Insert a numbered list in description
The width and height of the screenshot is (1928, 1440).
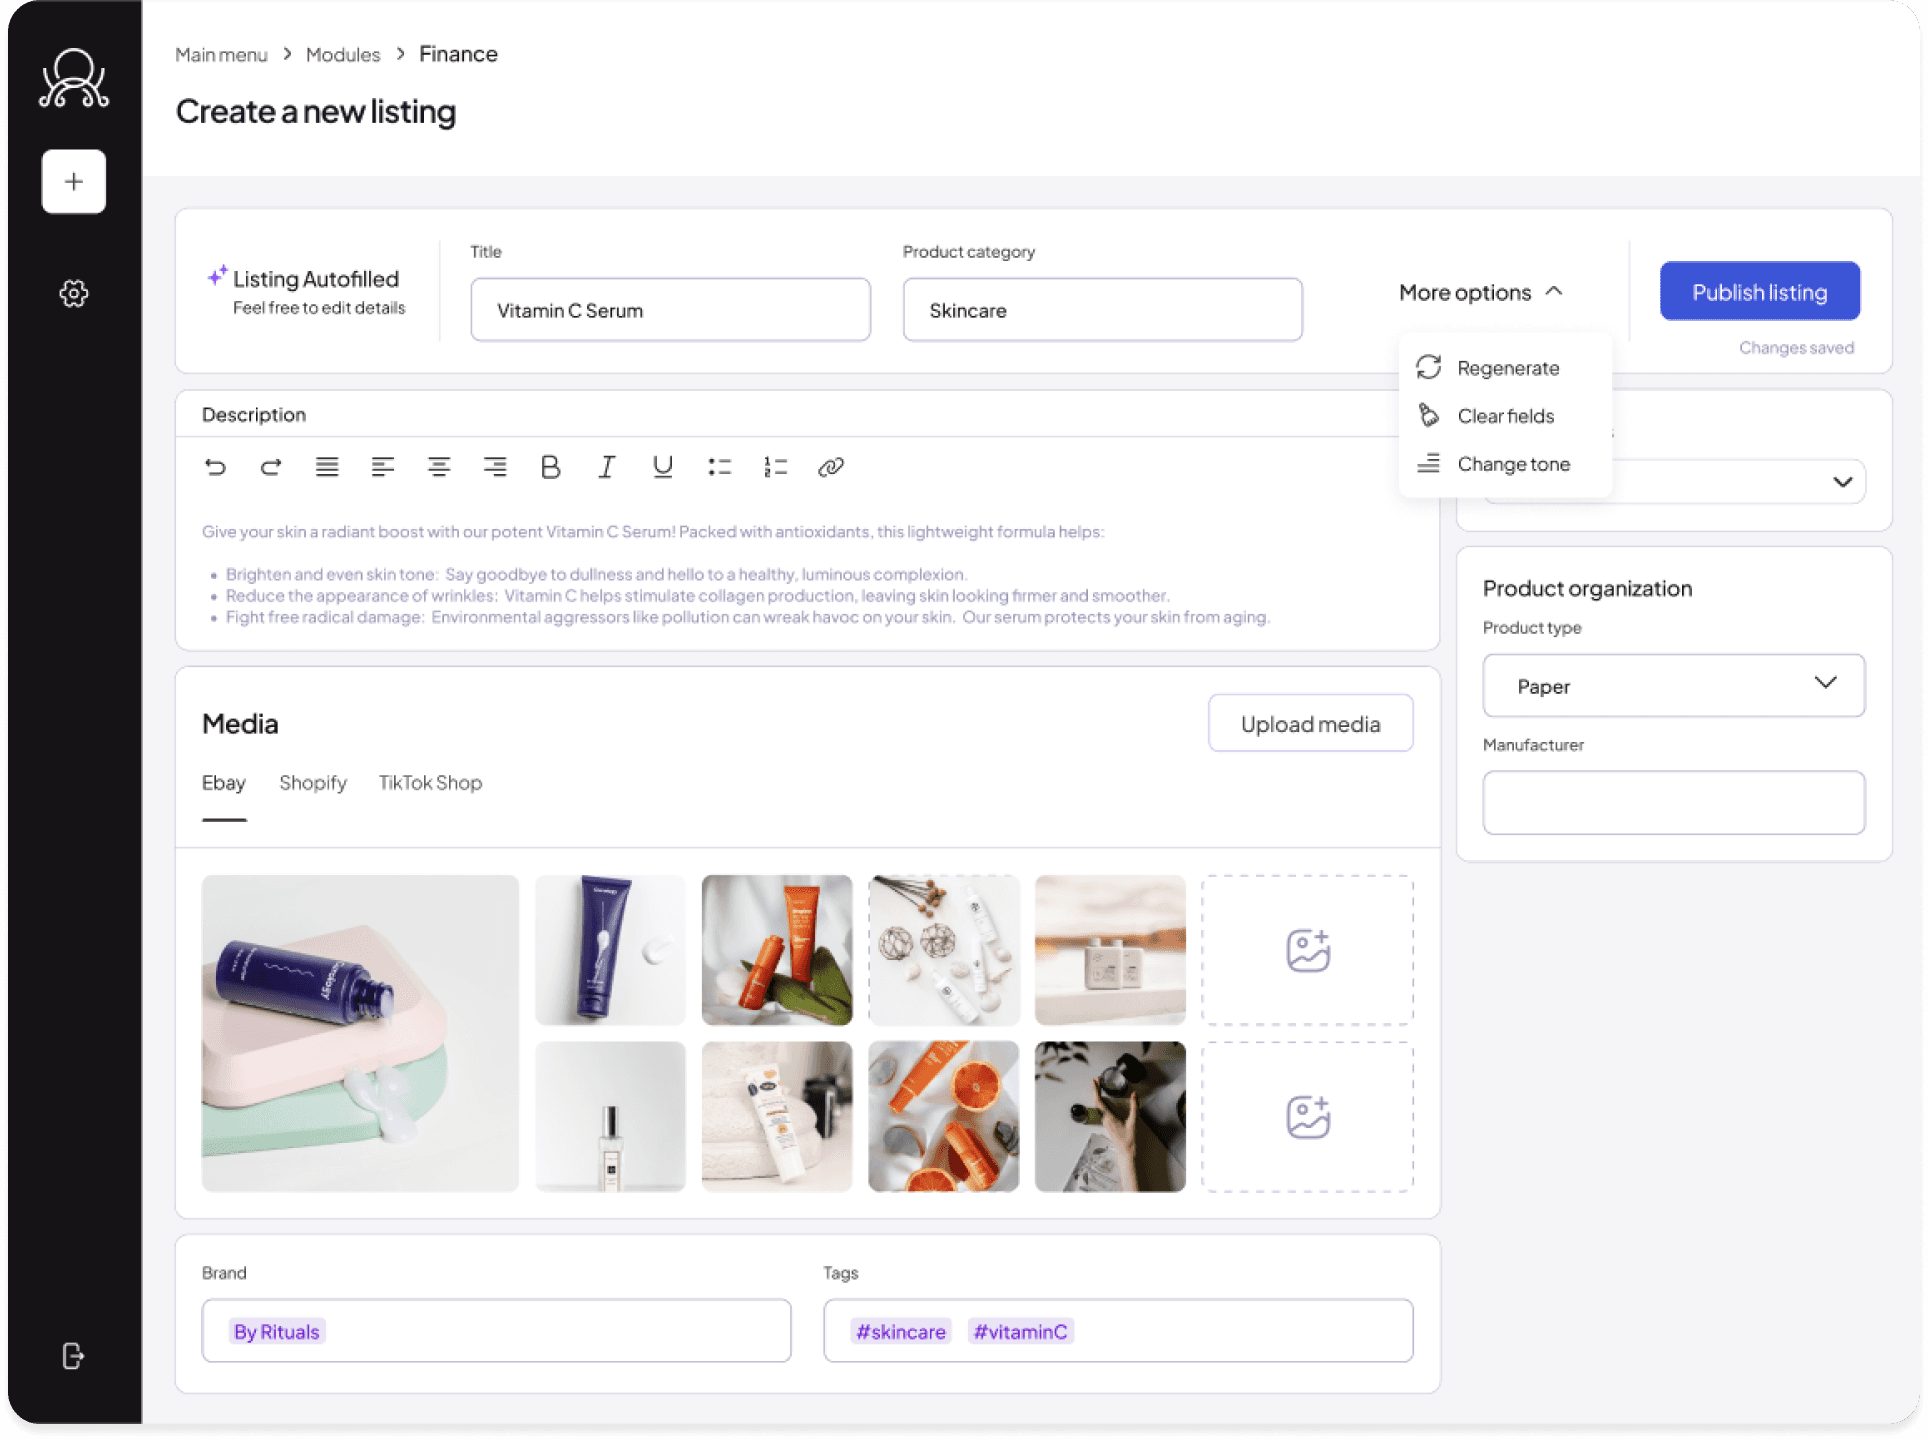click(x=775, y=467)
